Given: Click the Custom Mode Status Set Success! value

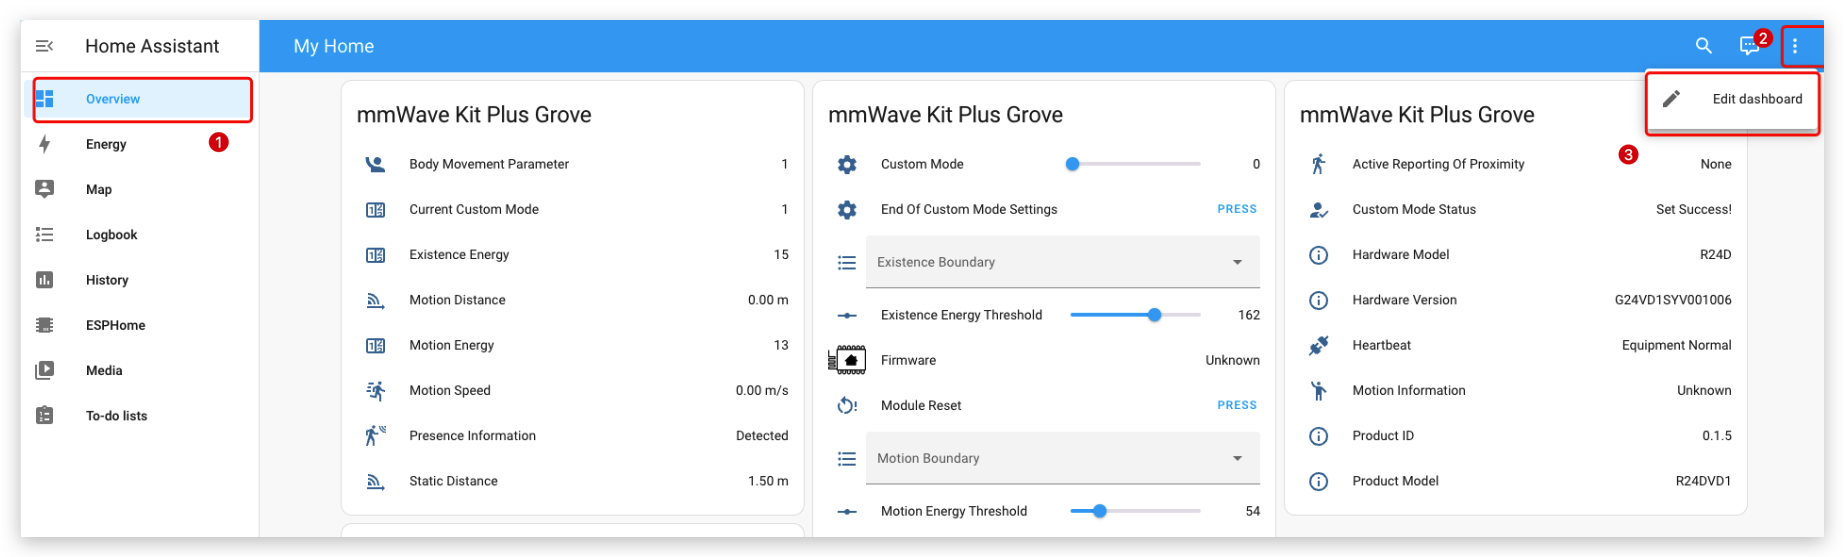Looking at the screenshot, I should [1694, 209].
